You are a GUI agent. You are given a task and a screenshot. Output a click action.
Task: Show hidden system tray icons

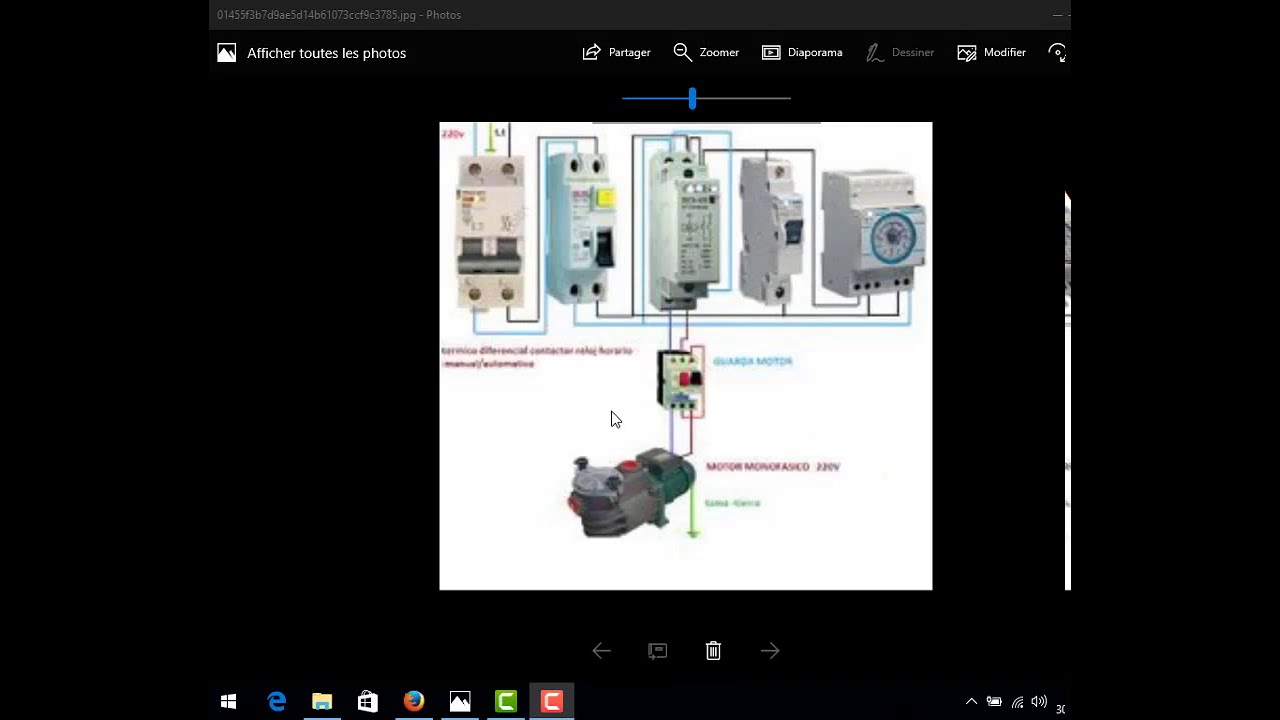pyautogui.click(x=971, y=702)
